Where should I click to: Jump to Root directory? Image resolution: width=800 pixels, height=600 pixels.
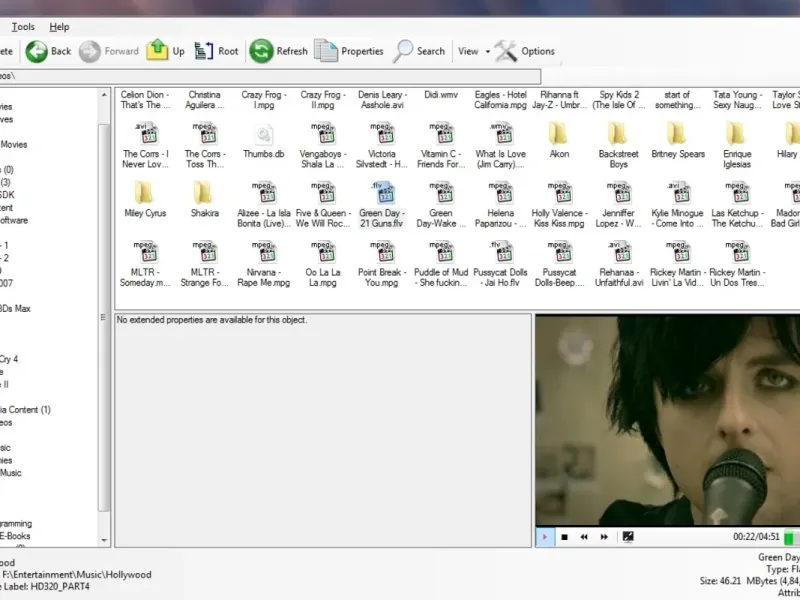(x=216, y=51)
